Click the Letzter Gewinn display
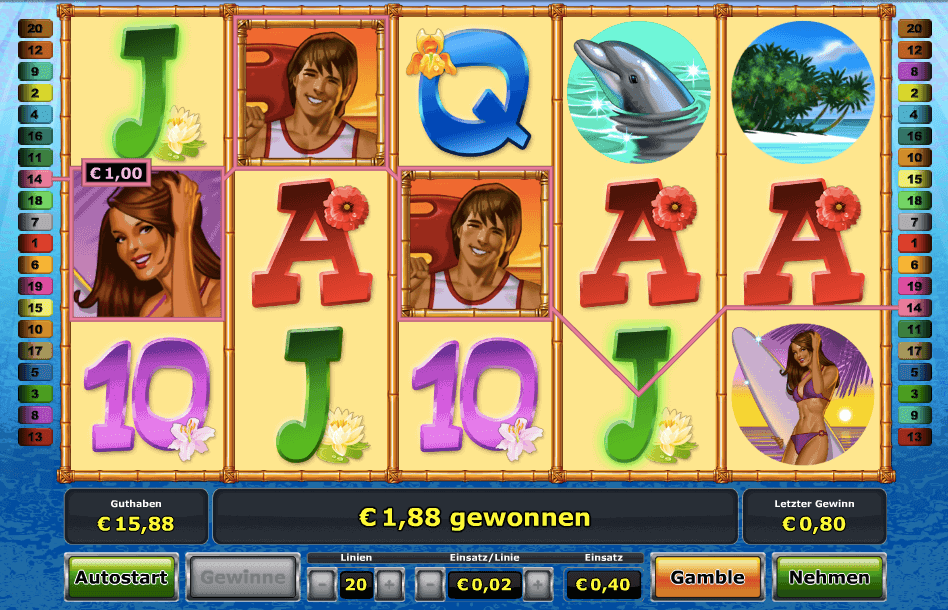 point(814,516)
